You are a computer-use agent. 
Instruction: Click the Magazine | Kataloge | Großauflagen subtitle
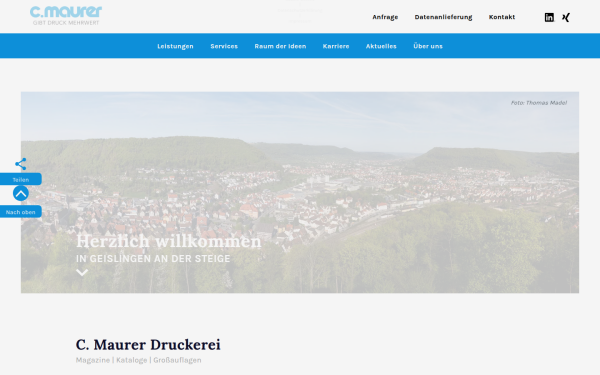click(139, 360)
